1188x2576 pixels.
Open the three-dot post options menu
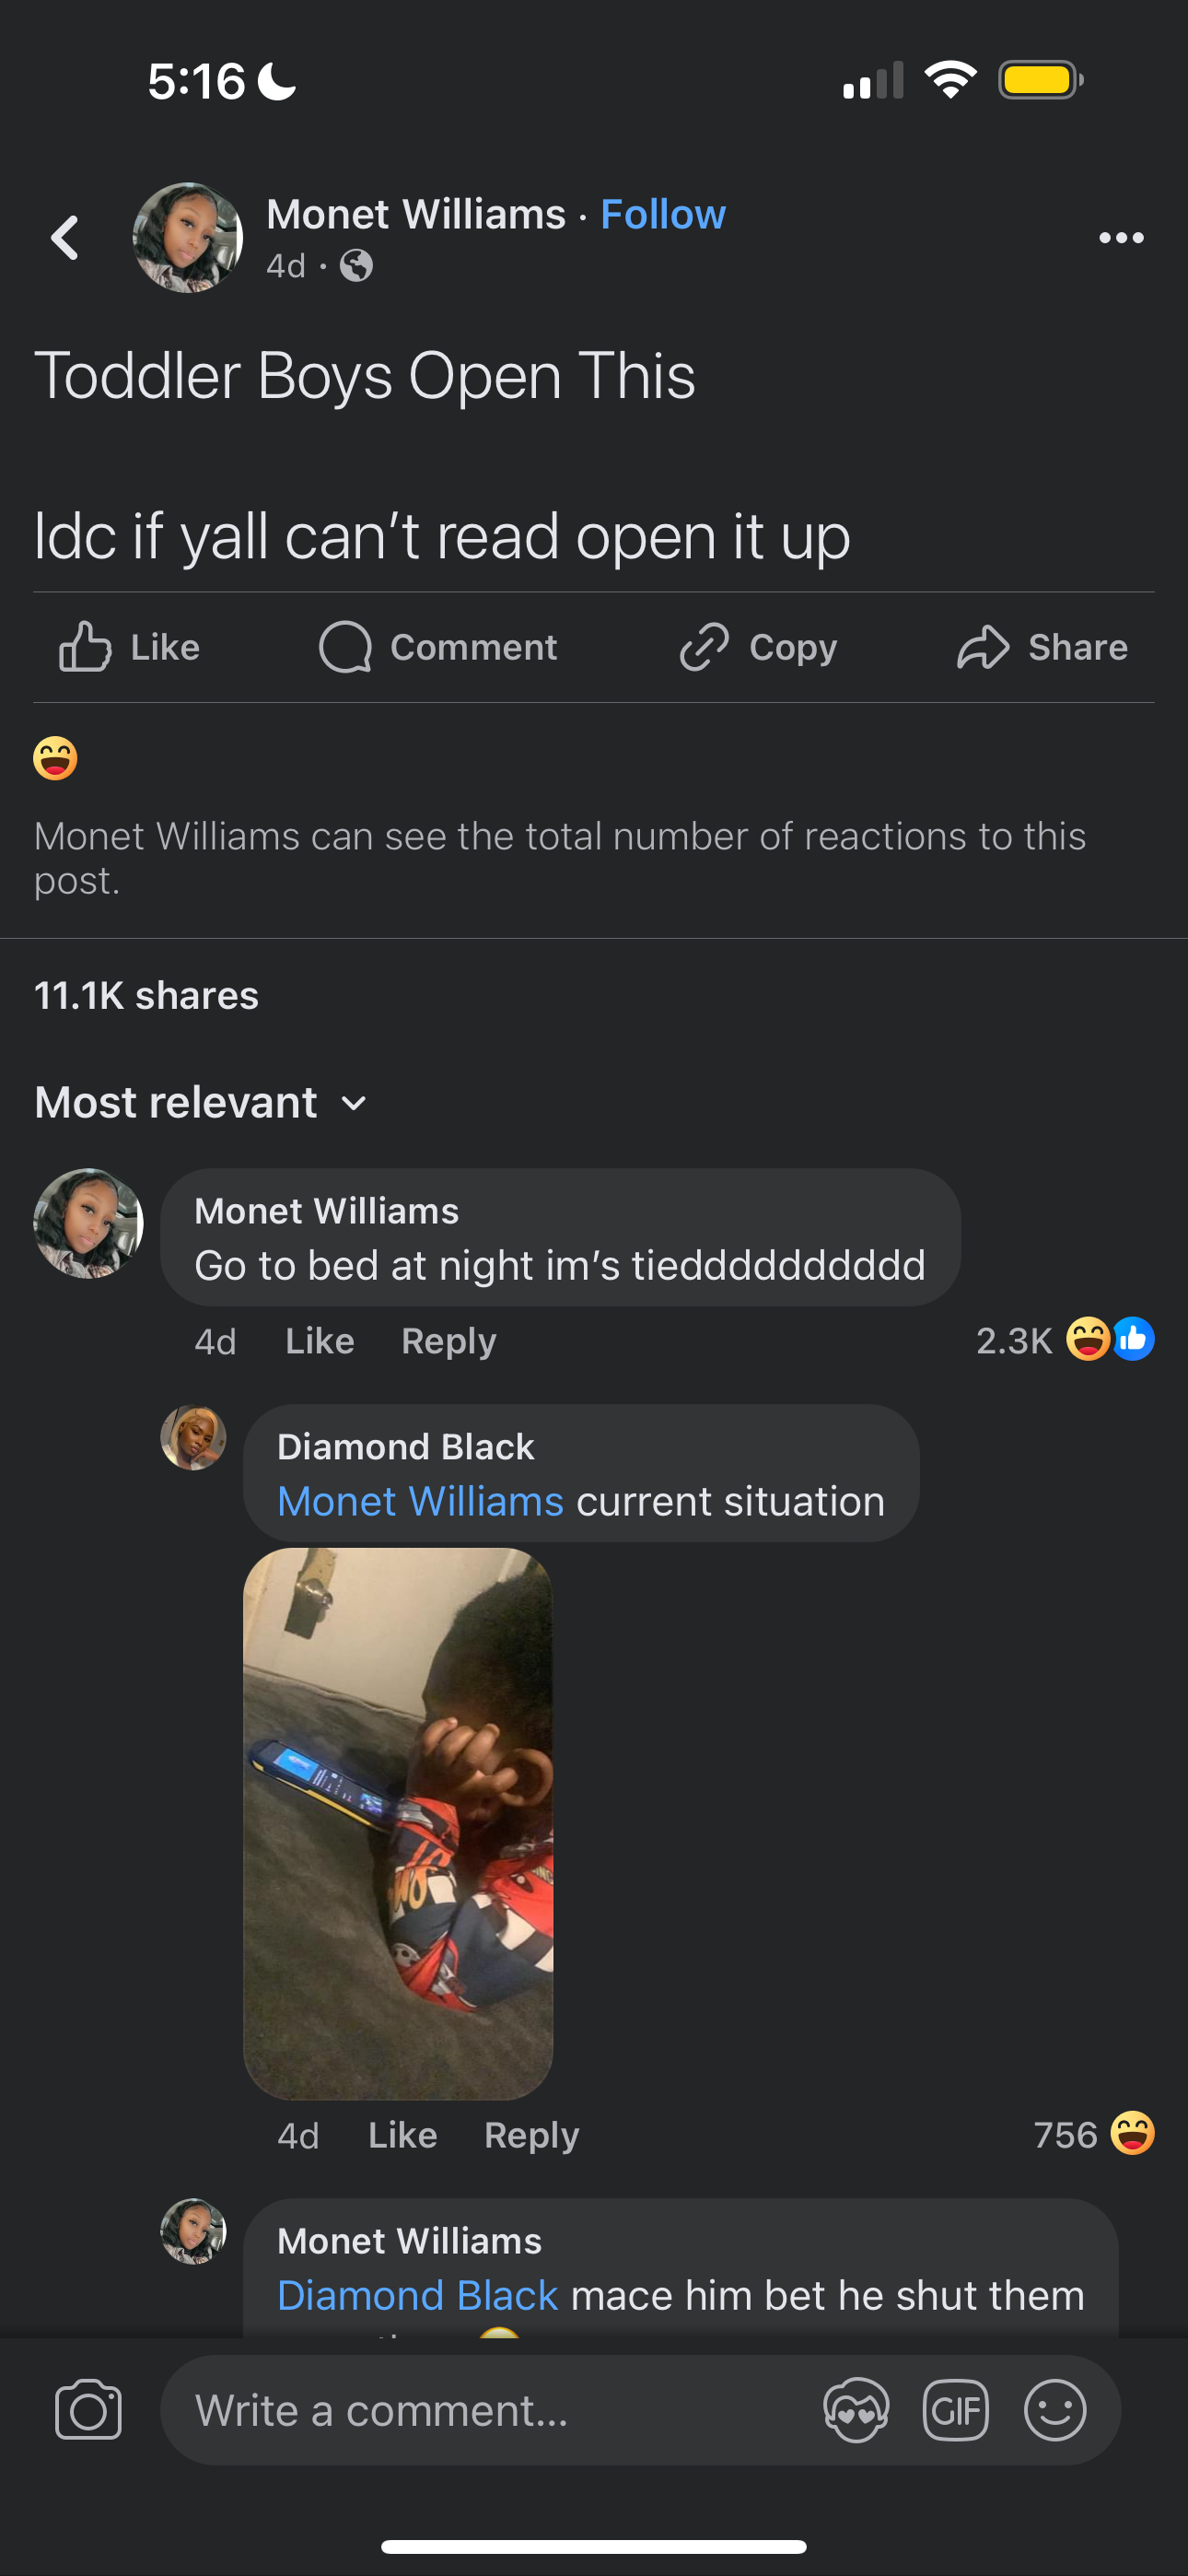(x=1121, y=238)
